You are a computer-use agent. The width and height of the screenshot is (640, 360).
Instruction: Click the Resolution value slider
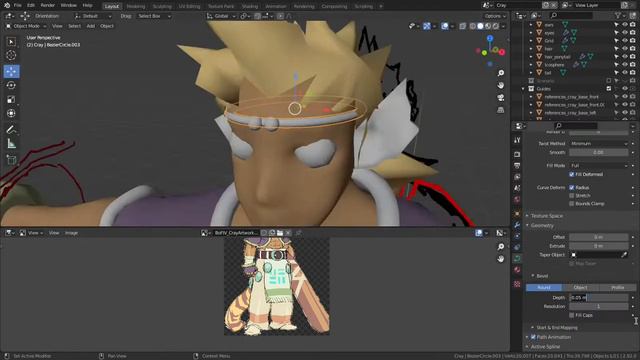[x=599, y=306]
